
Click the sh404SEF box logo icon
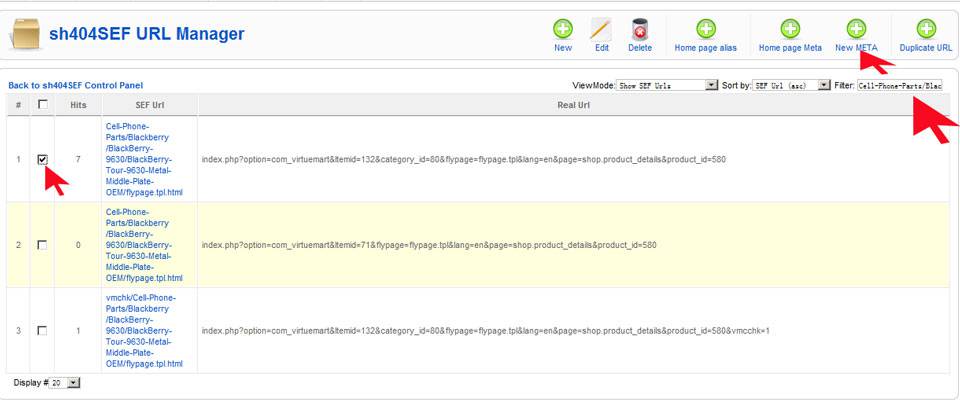pyautogui.click(x=25, y=34)
